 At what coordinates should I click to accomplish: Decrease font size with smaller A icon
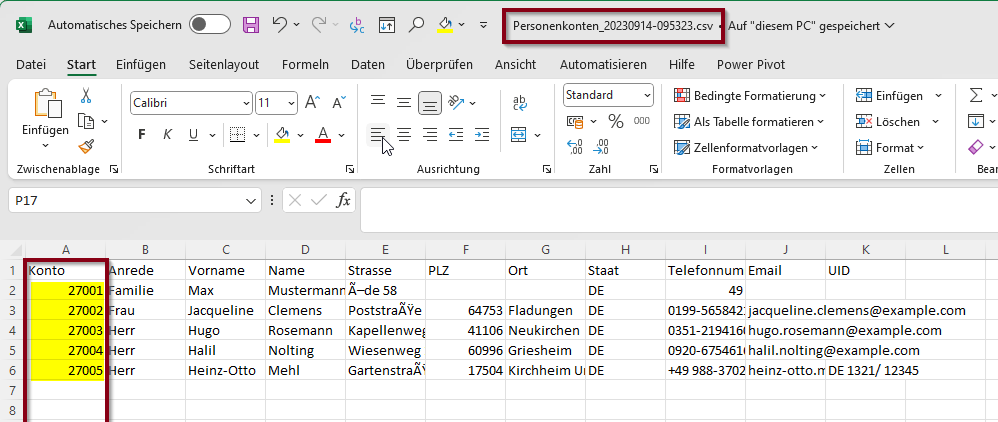coord(339,102)
